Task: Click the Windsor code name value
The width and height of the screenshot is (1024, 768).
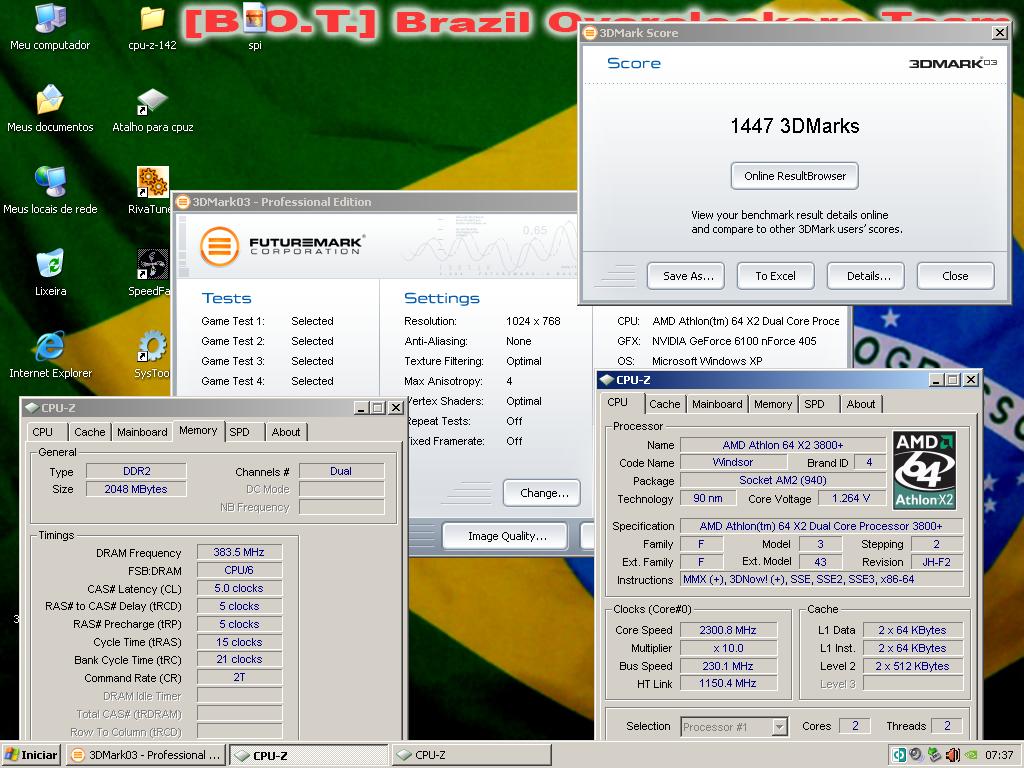Action: (732, 462)
